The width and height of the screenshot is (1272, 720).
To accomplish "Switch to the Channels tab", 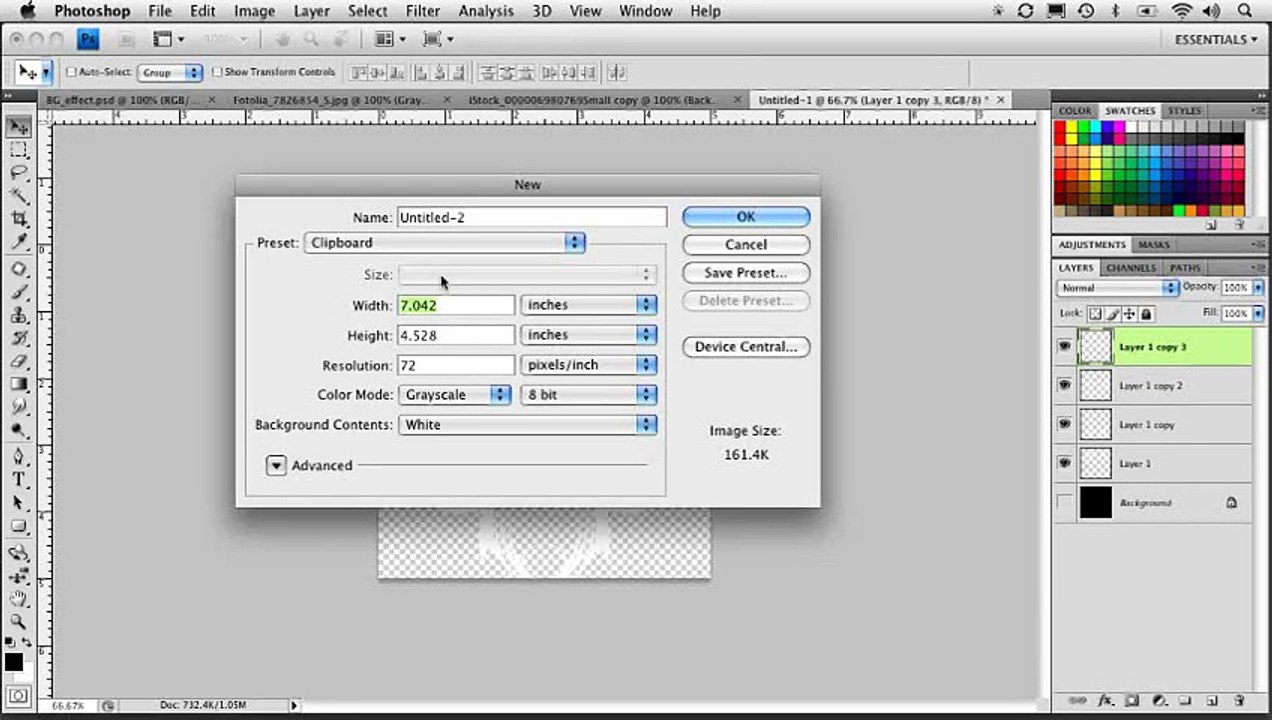I will click(x=1131, y=268).
